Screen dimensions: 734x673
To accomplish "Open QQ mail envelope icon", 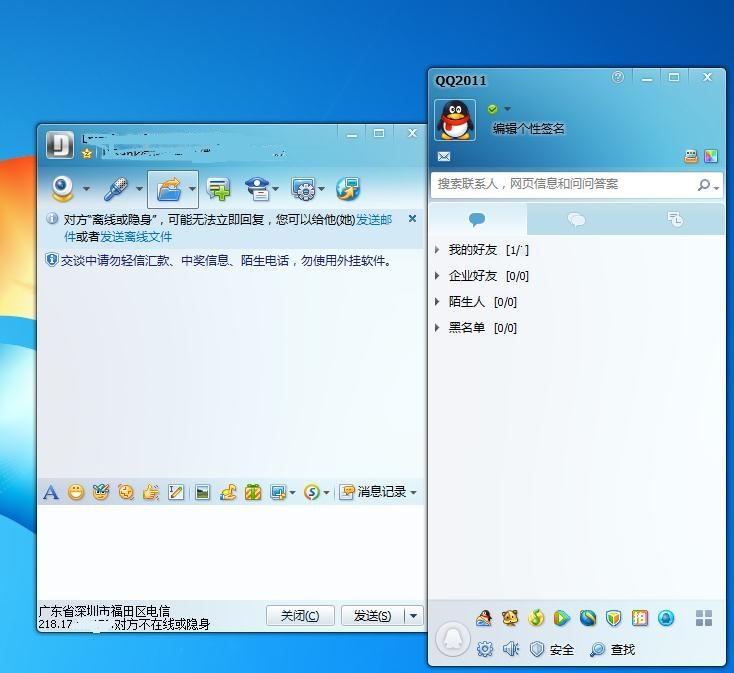I will [444, 156].
